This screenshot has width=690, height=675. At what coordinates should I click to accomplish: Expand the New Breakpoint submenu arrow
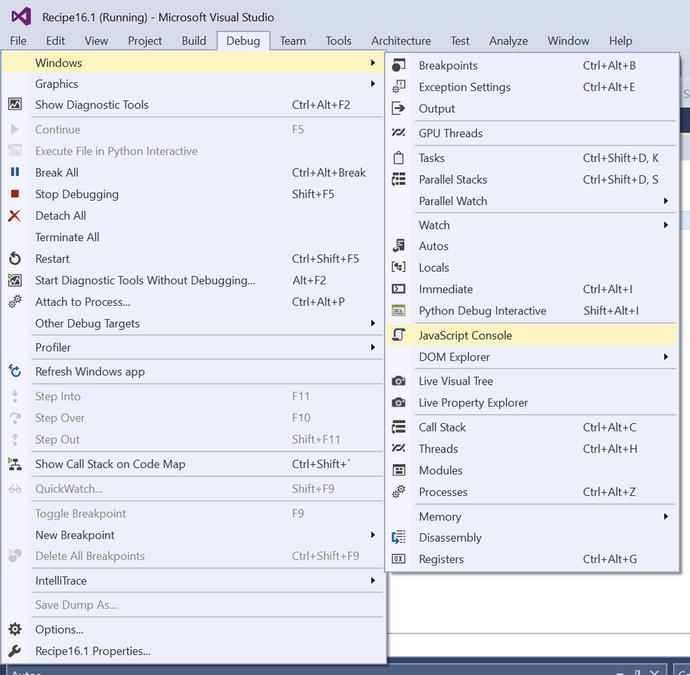coord(373,535)
